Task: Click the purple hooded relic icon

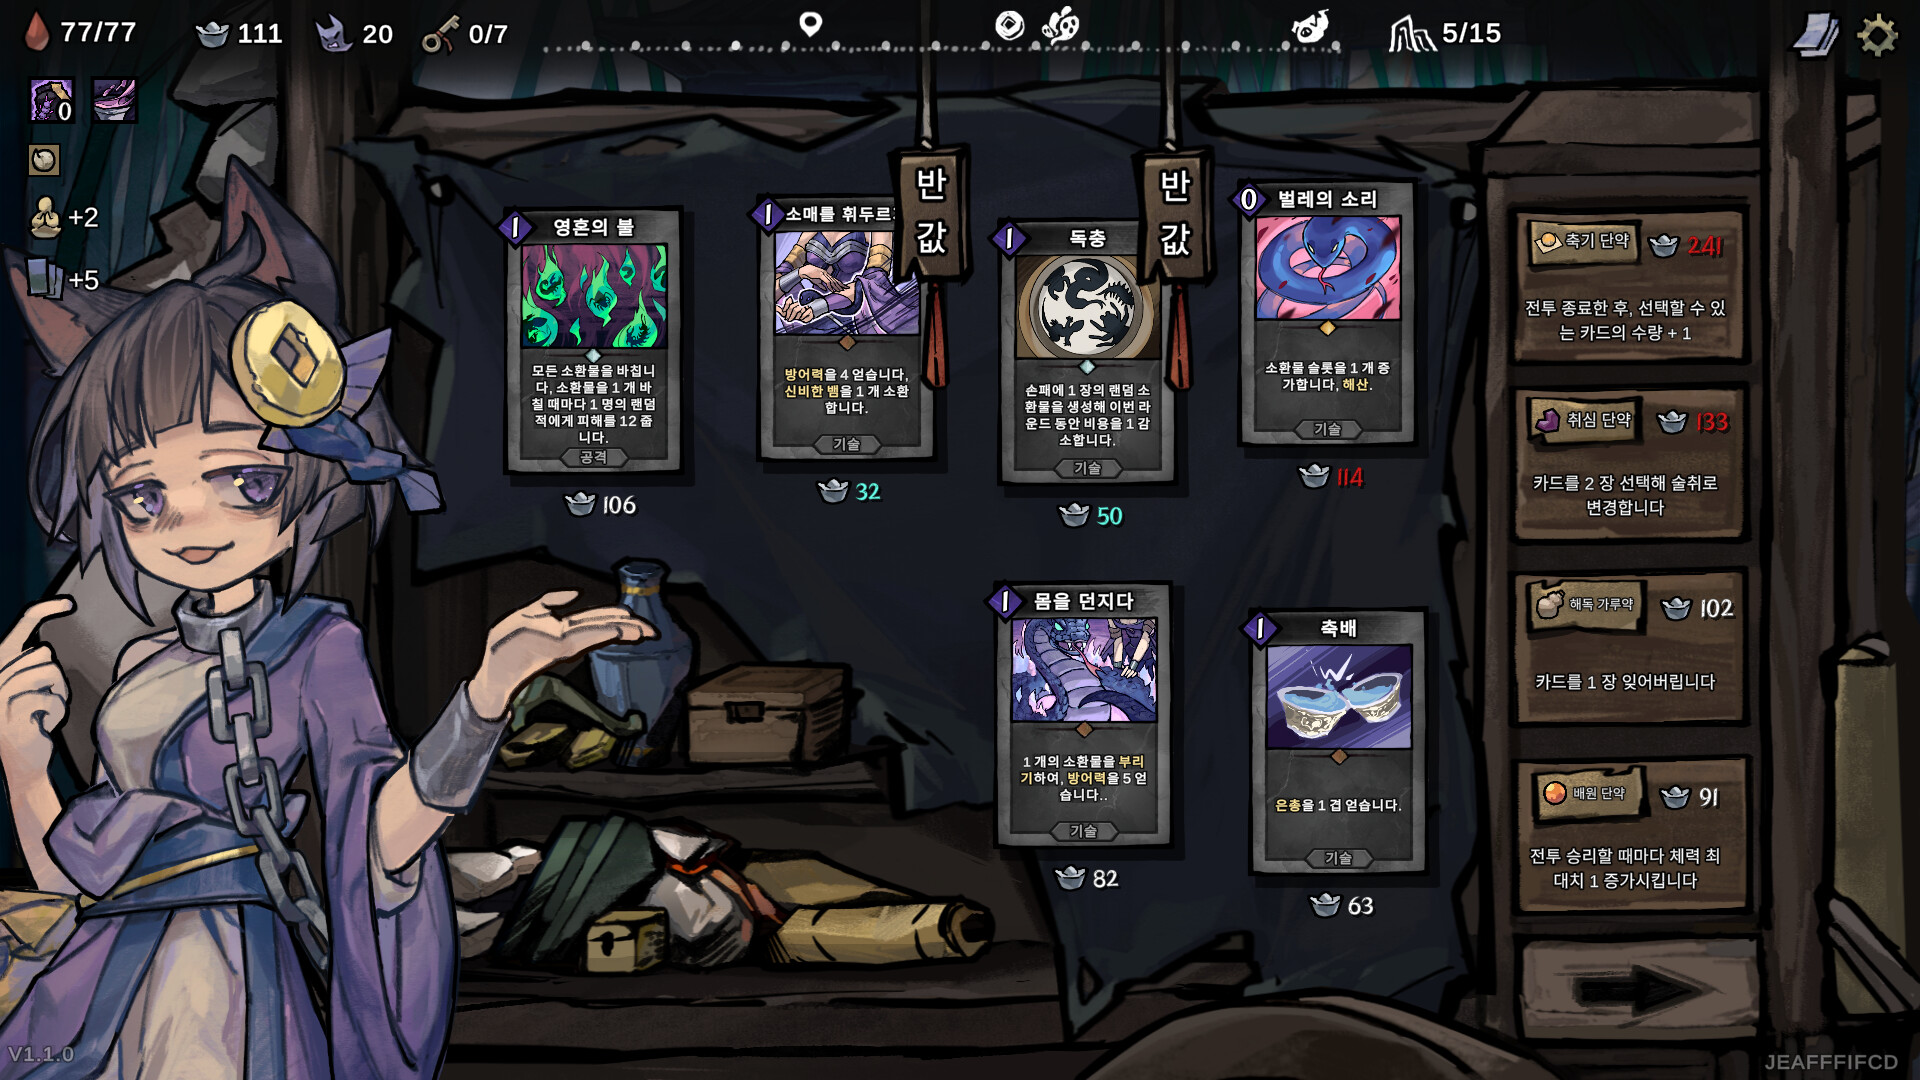Action: pos(51,101)
